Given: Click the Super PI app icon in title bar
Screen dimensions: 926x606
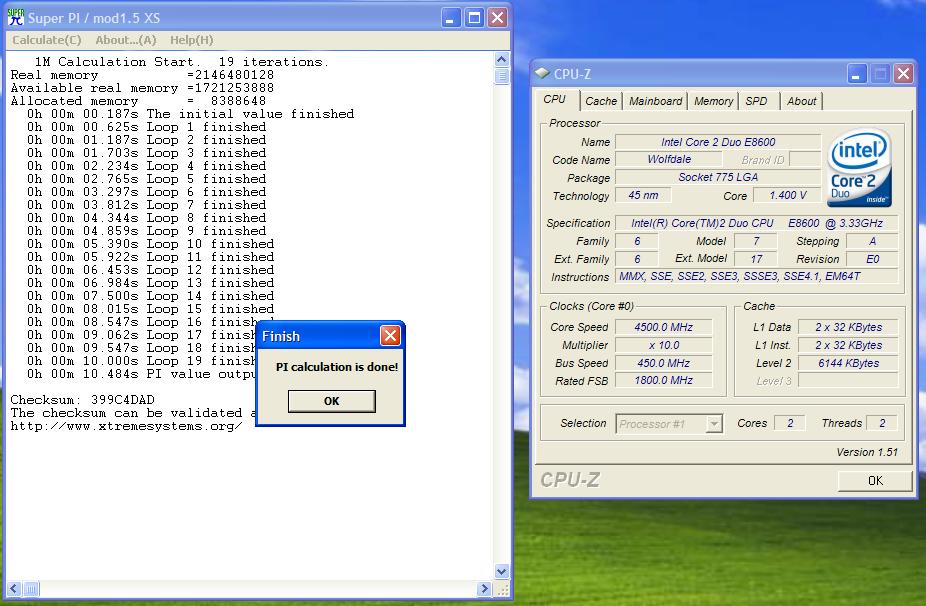Looking at the screenshot, I should click(15, 17).
